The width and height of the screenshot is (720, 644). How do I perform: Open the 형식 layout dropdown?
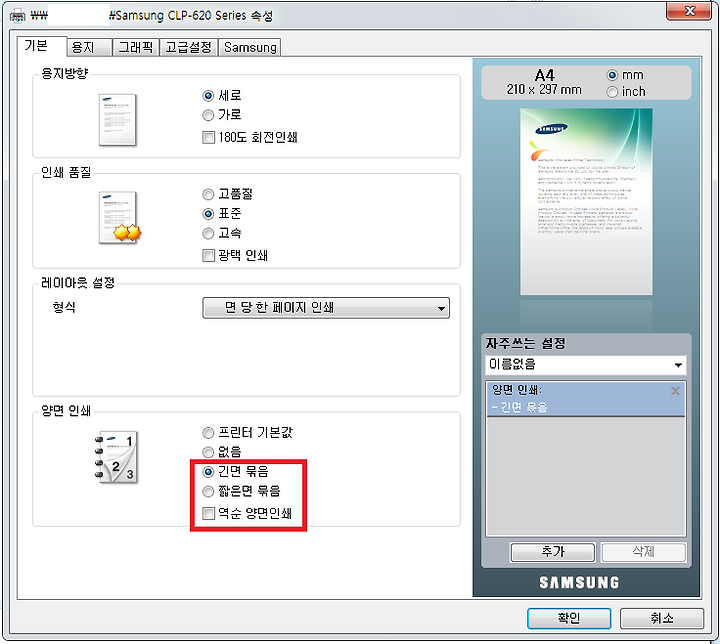click(326, 308)
